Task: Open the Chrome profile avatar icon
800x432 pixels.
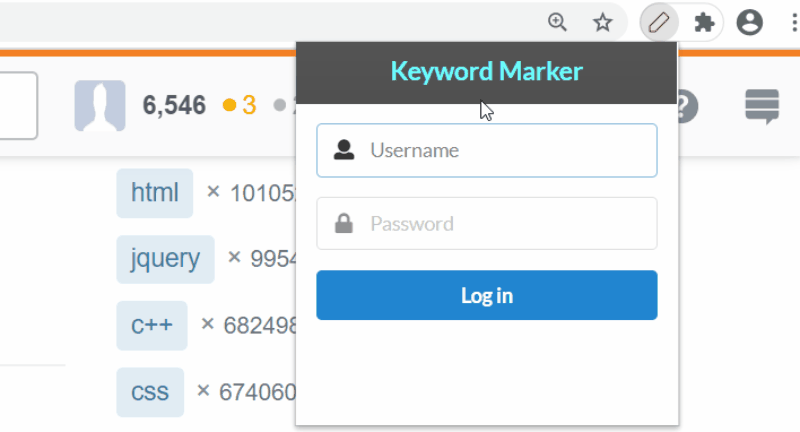Action: [x=749, y=22]
